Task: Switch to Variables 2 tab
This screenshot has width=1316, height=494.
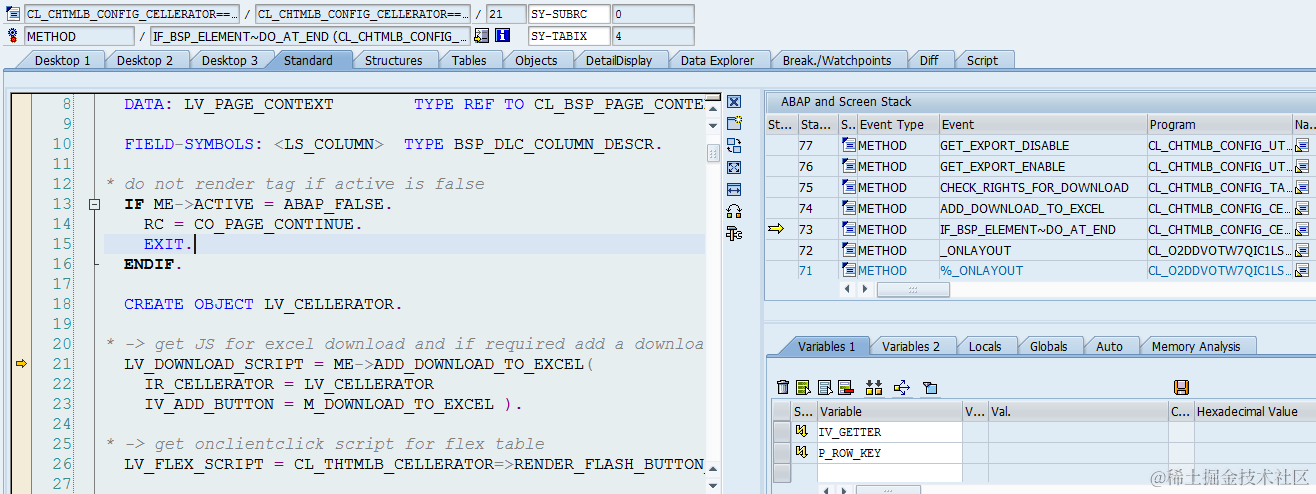Action: tap(911, 346)
